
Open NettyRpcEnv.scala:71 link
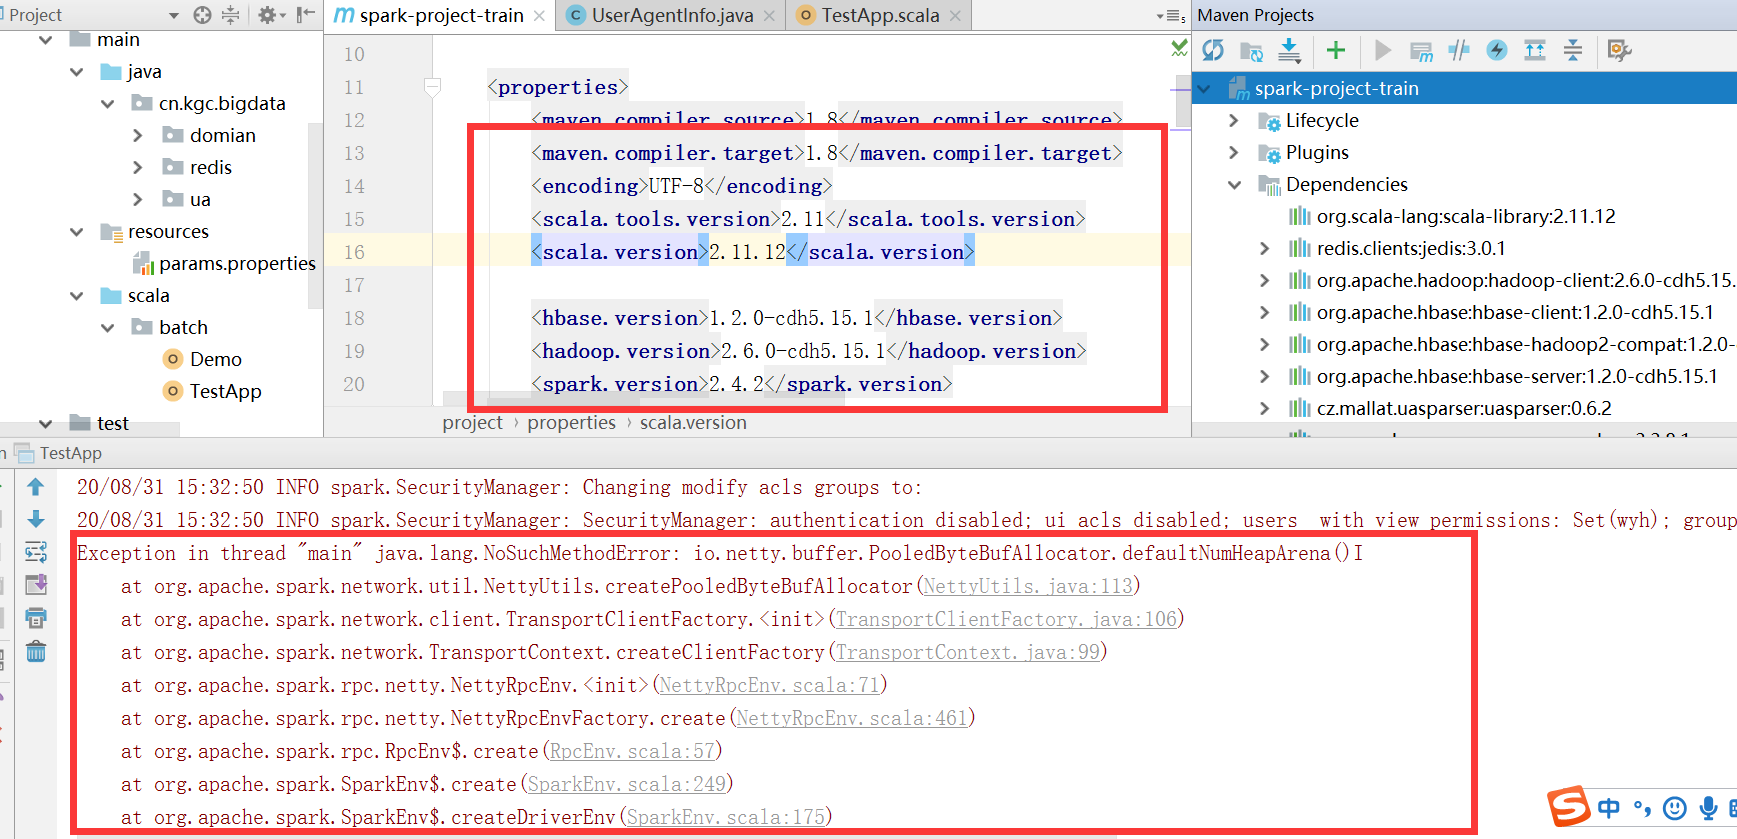tap(769, 685)
